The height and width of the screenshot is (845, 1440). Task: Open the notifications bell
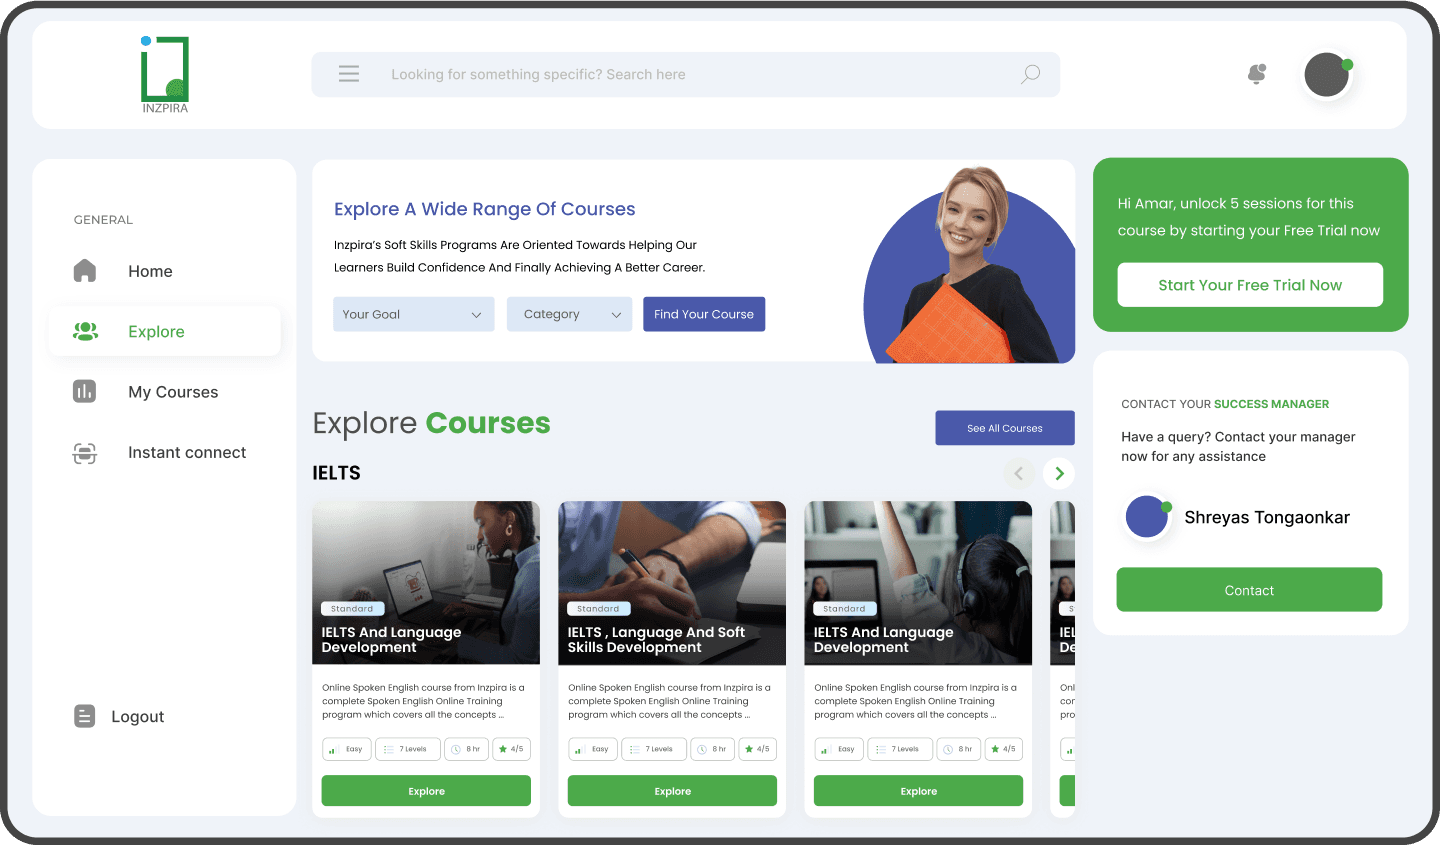click(x=1257, y=74)
